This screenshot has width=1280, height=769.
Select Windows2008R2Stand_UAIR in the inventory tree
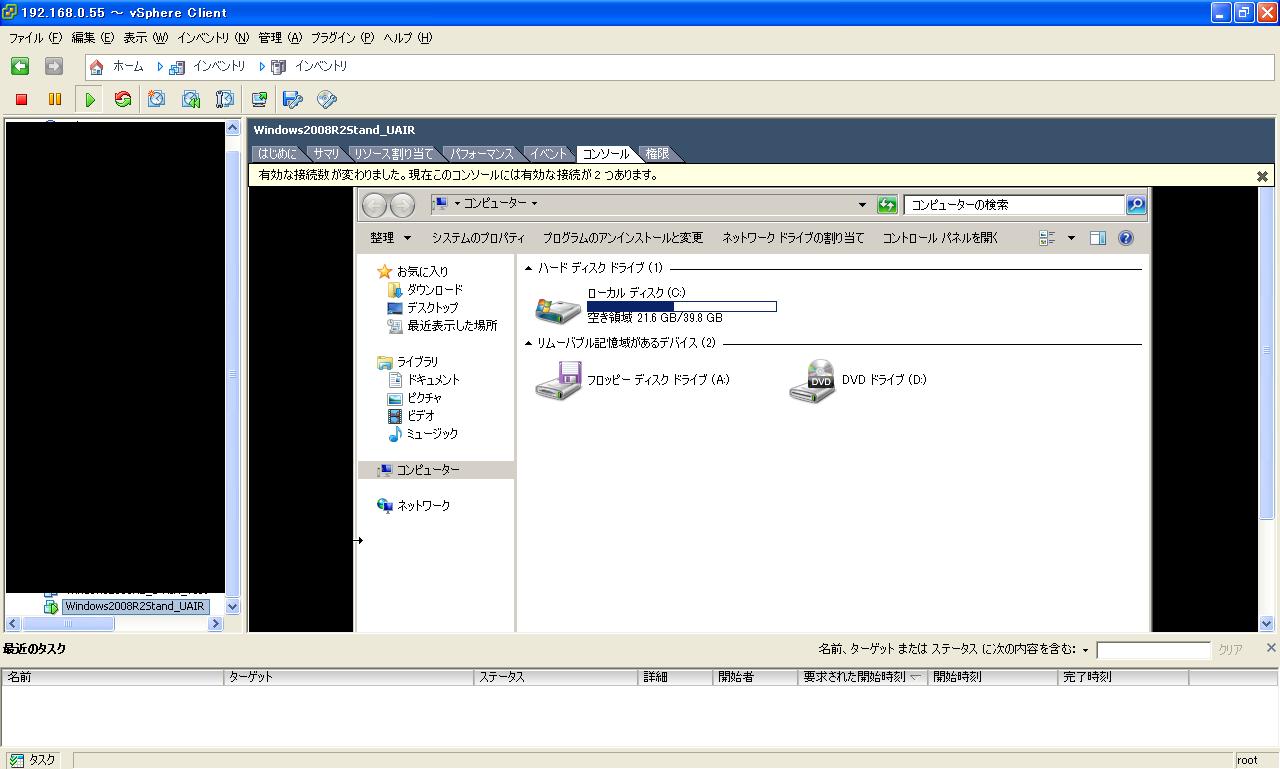tap(135, 606)
